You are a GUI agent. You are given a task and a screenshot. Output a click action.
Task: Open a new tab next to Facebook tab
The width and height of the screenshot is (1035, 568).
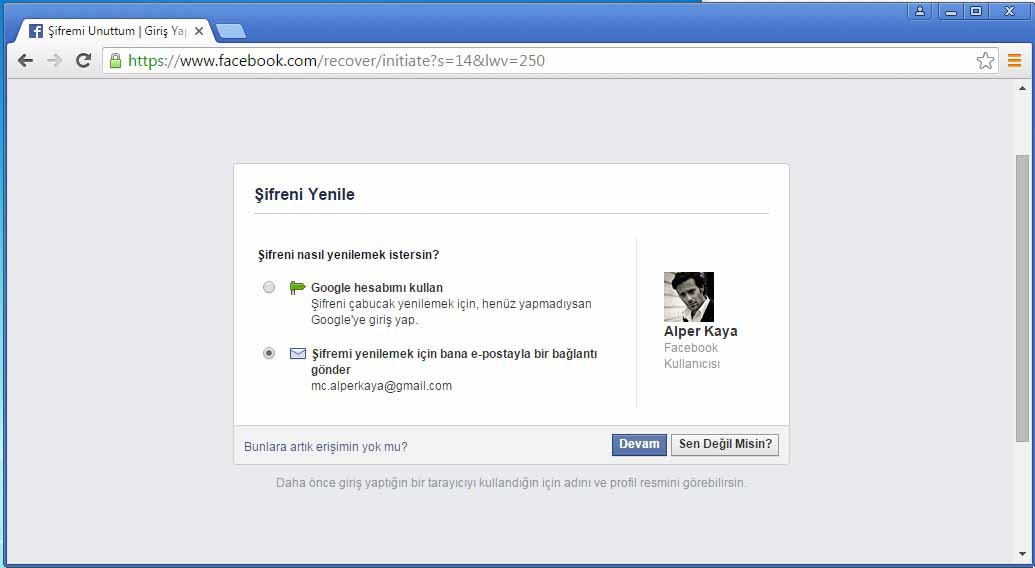[x=230, y=31]
